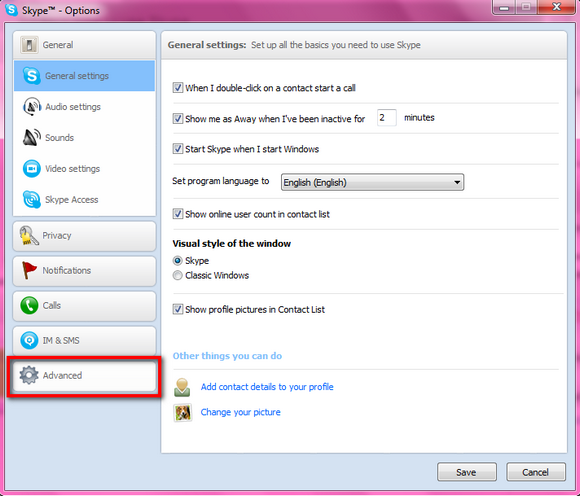This screenshot has height=496, width=580.
Task: Click the red flag Notifications icon
Action: pos(29,270)
